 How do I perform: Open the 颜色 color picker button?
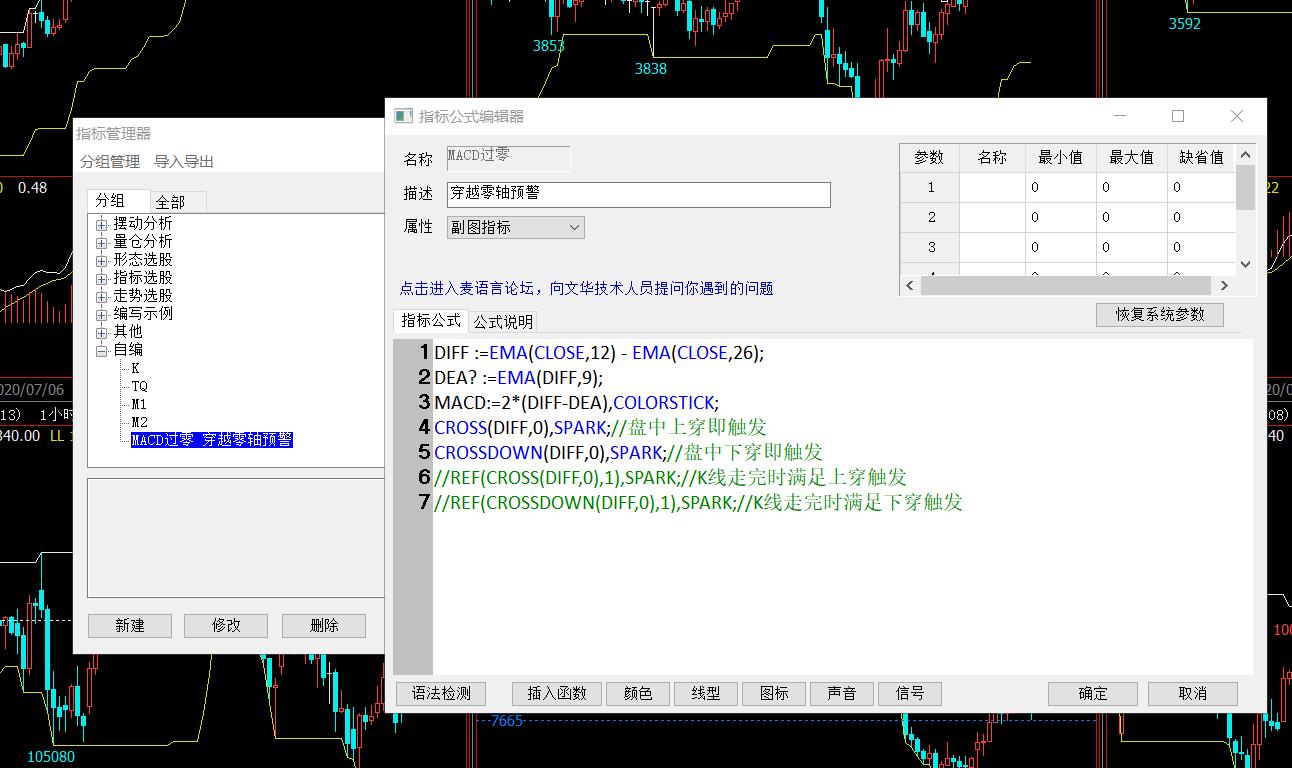(x=638, y=693)
